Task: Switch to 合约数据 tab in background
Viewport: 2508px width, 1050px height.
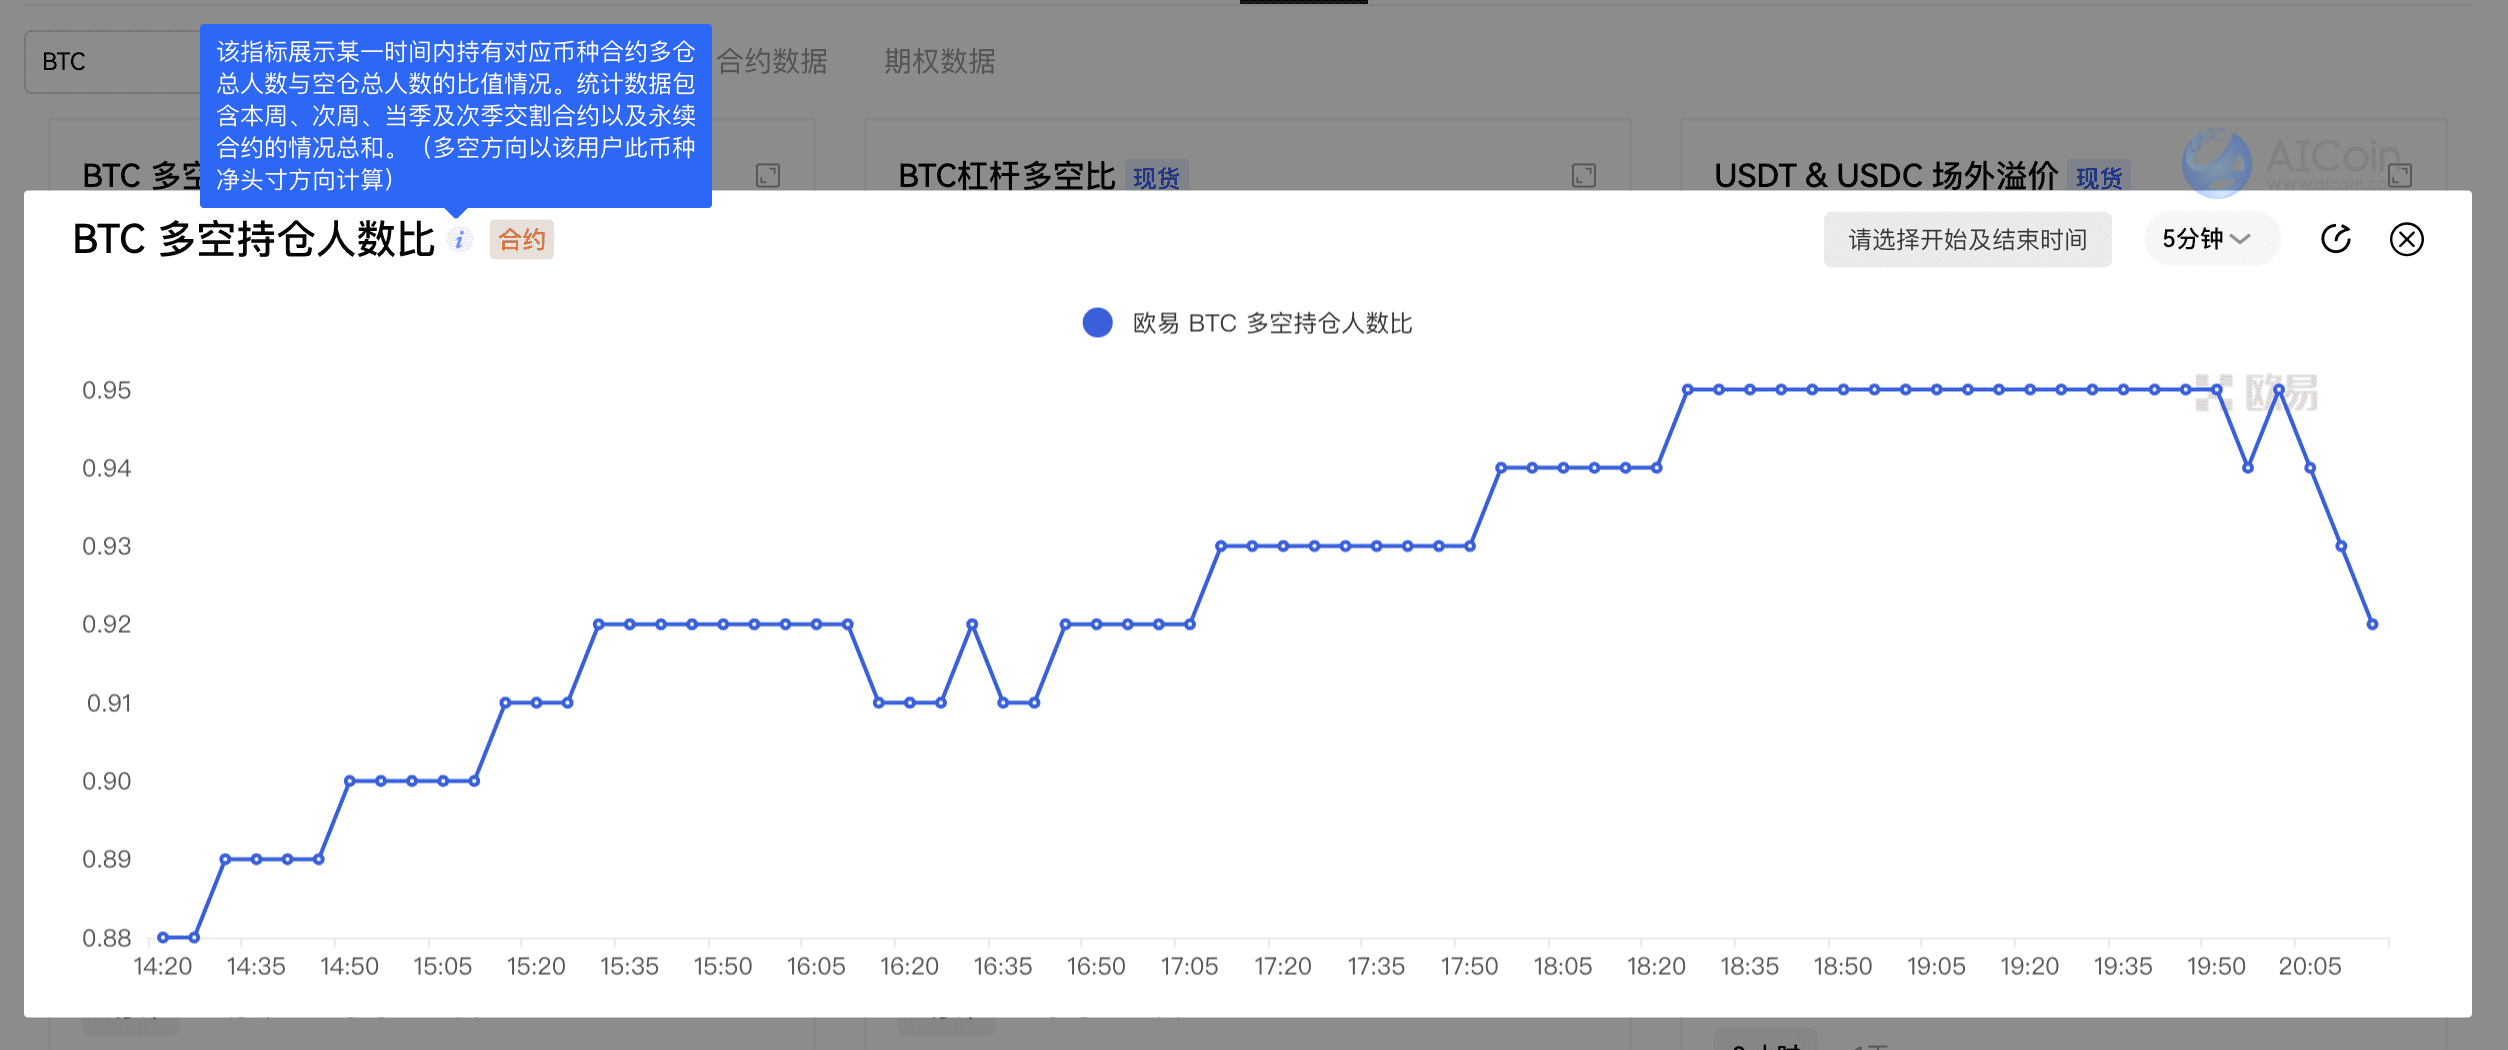Action: tap(772, 62)
